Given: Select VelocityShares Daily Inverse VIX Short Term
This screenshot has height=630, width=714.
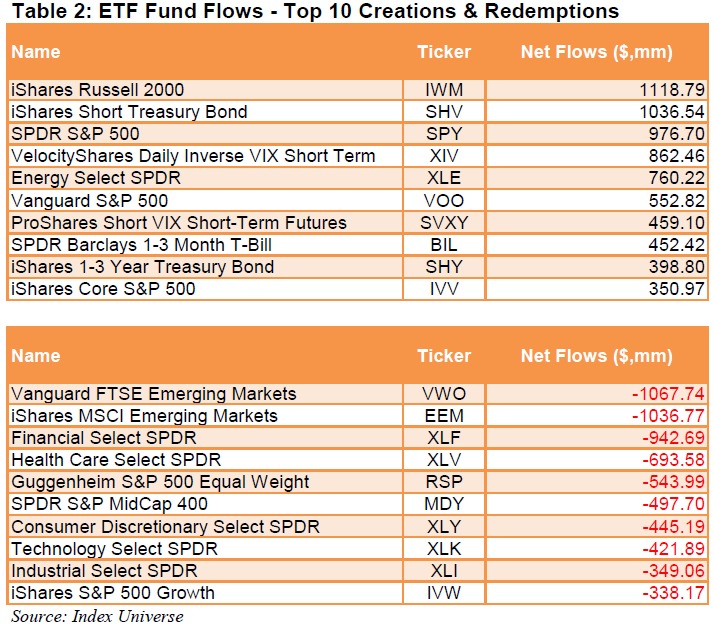Looking at the screenshot, I should coord(193,156).
